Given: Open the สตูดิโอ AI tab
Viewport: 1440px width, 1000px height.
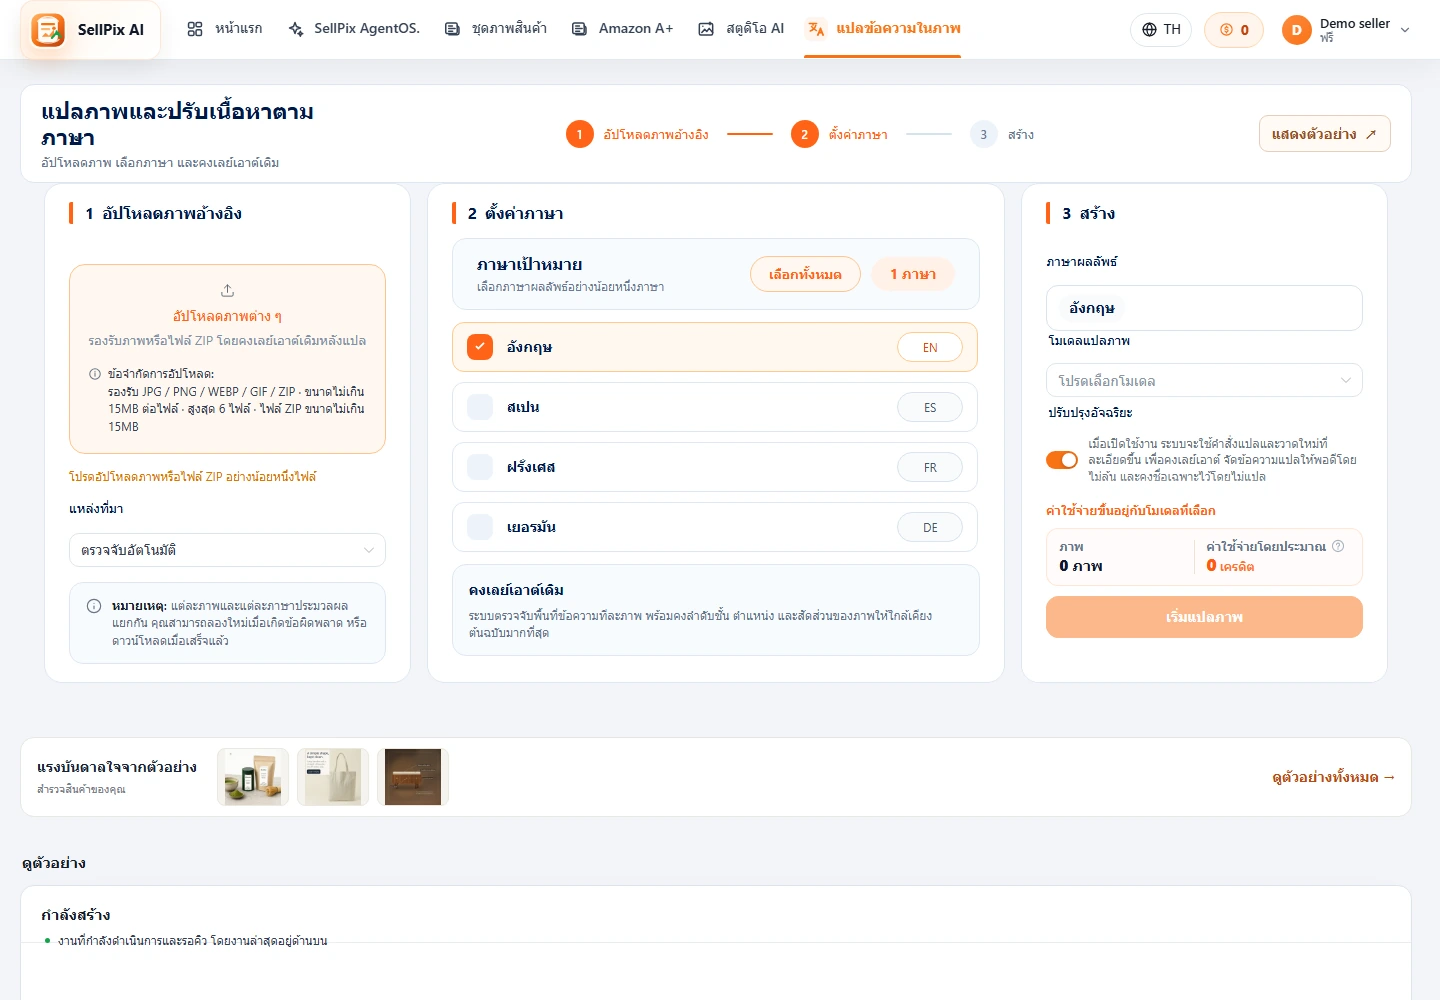Looking at the screenshot, I should pos(741,29).
